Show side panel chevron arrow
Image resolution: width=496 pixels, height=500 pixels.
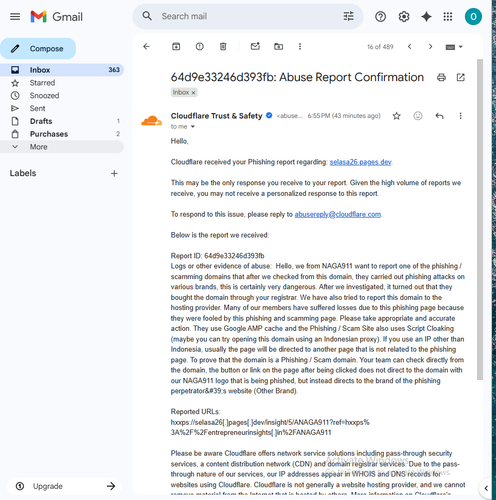(486, 488)
